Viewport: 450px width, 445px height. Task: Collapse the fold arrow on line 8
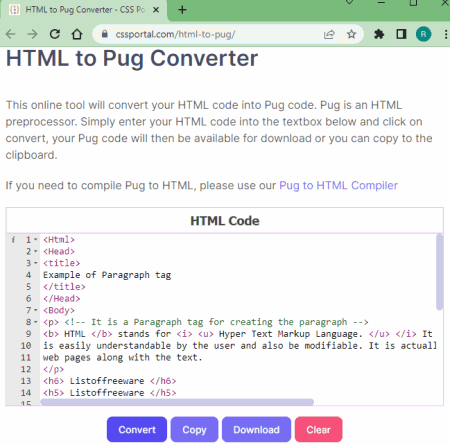coord(36,322)
